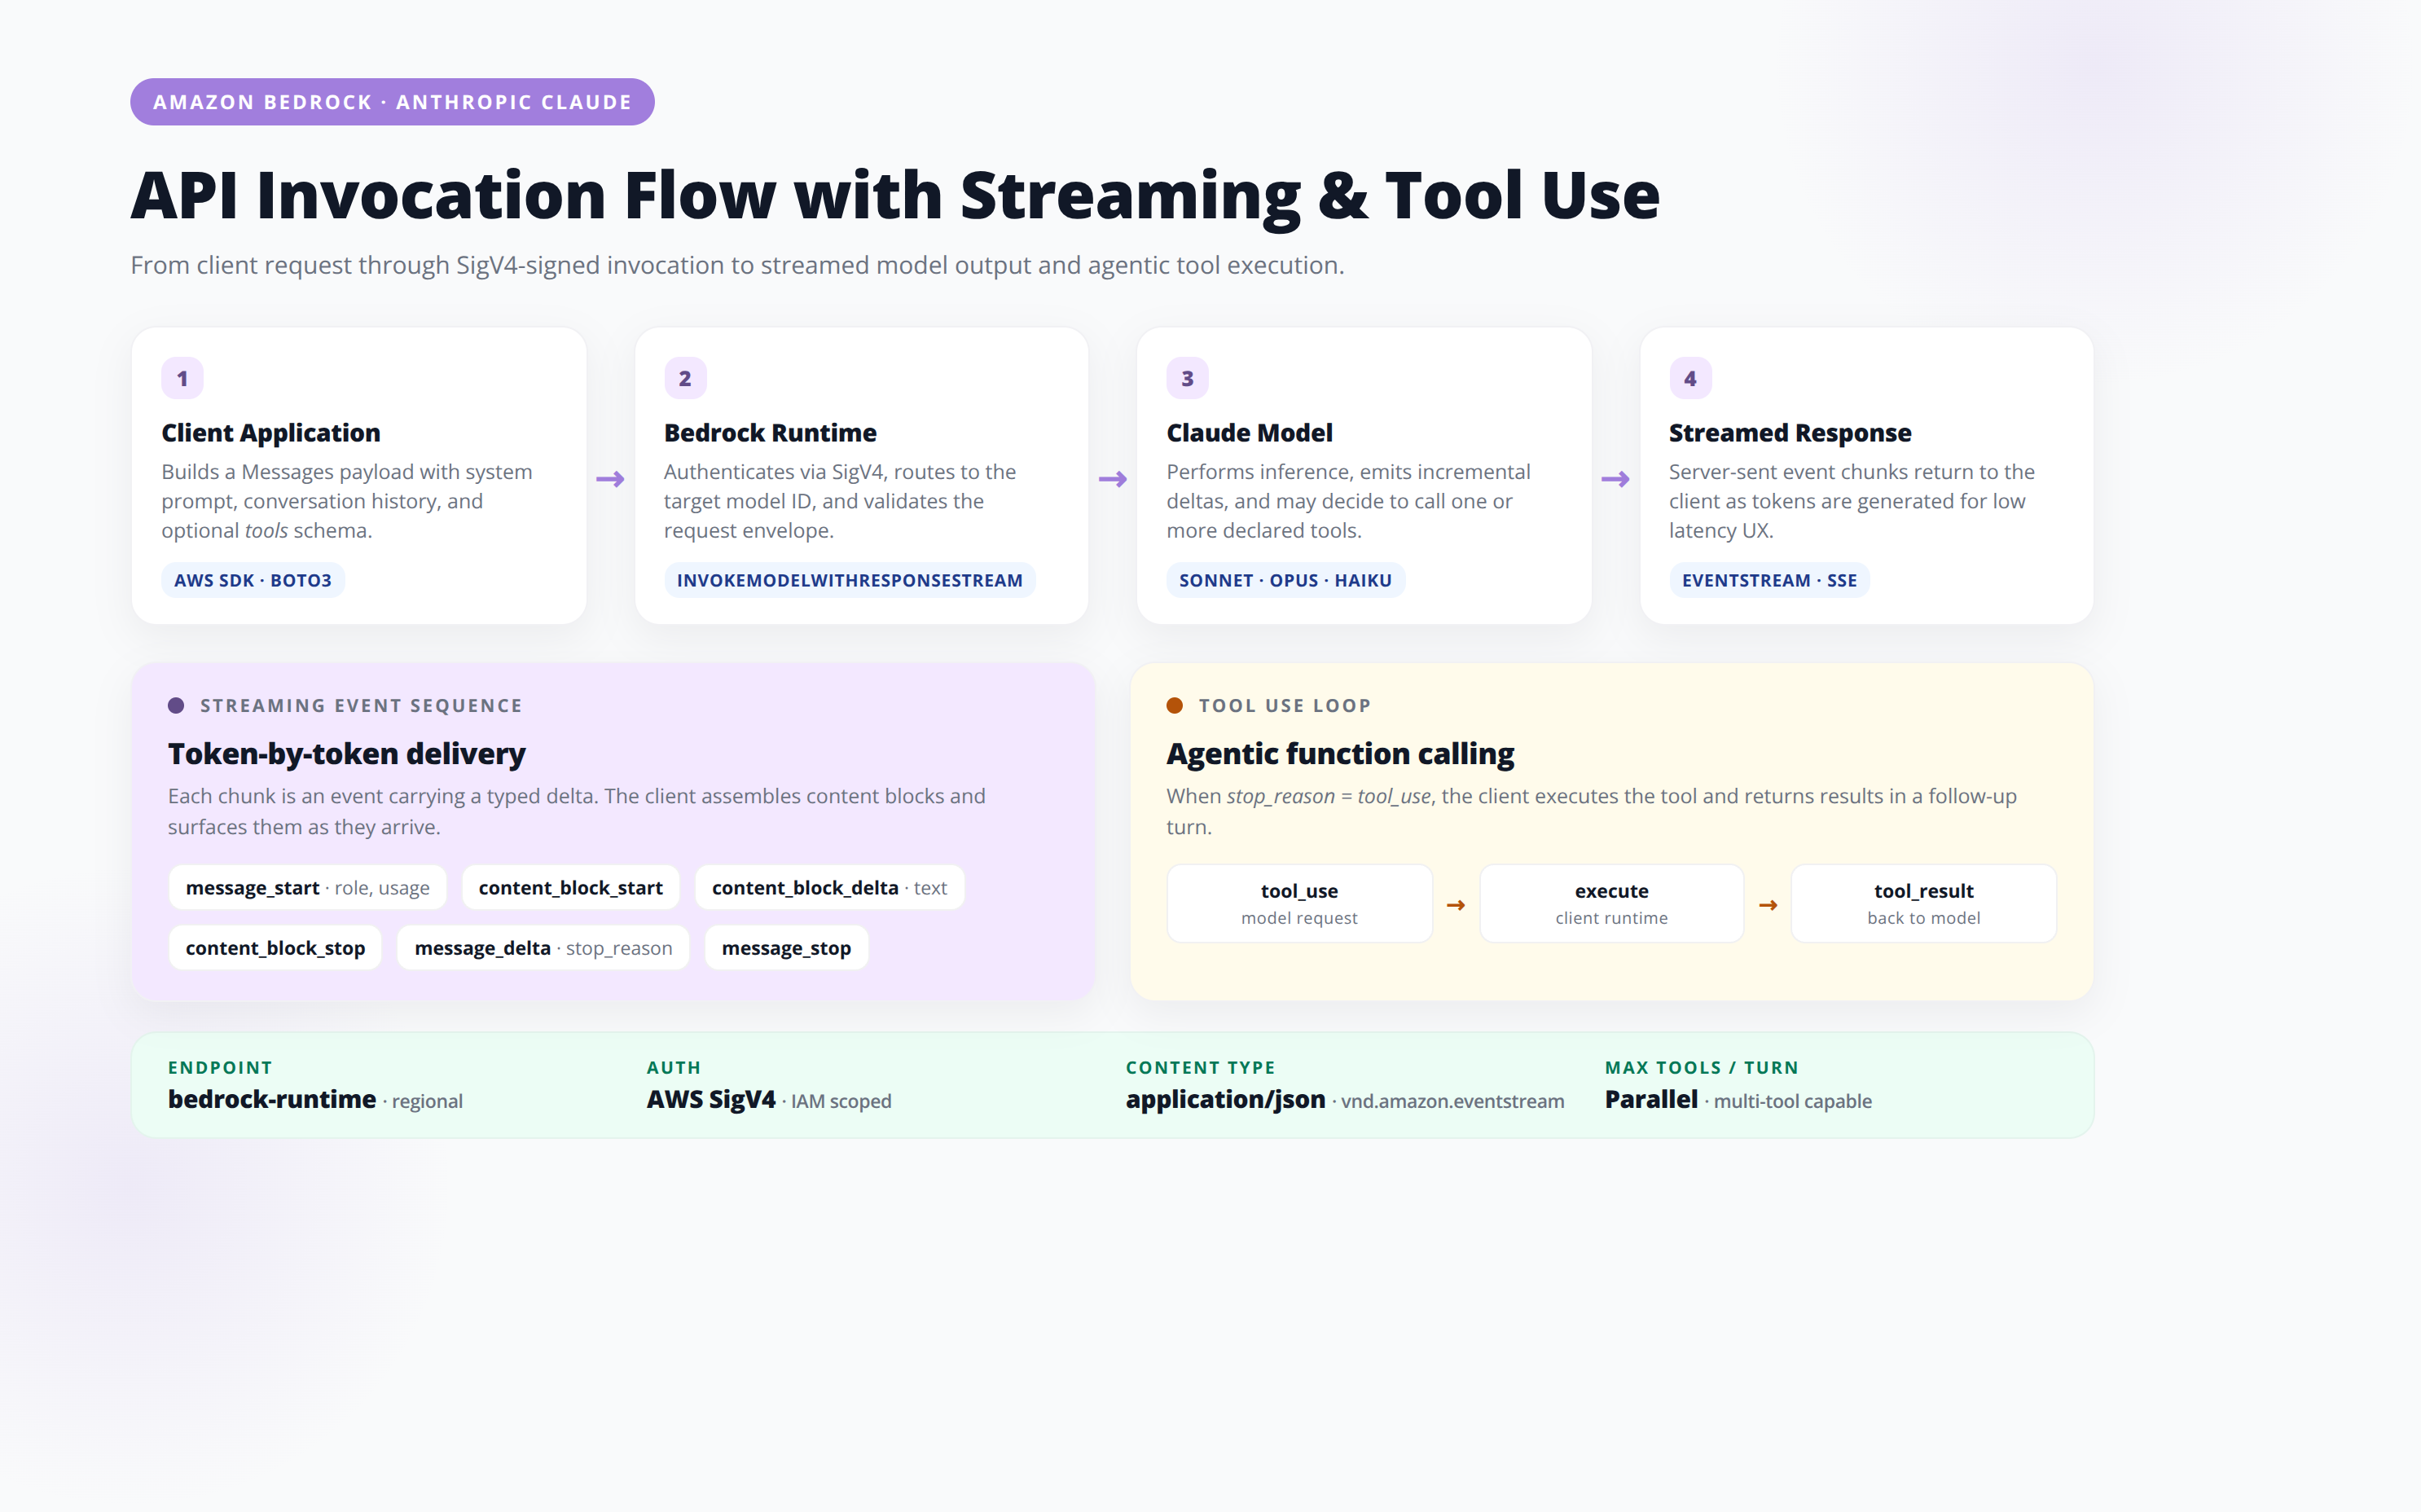Image resolution: width=2421 pixels, height=1512 pixels.
Task: Click the "Agentic function calling" heading
Action: tap(1340, 753)
